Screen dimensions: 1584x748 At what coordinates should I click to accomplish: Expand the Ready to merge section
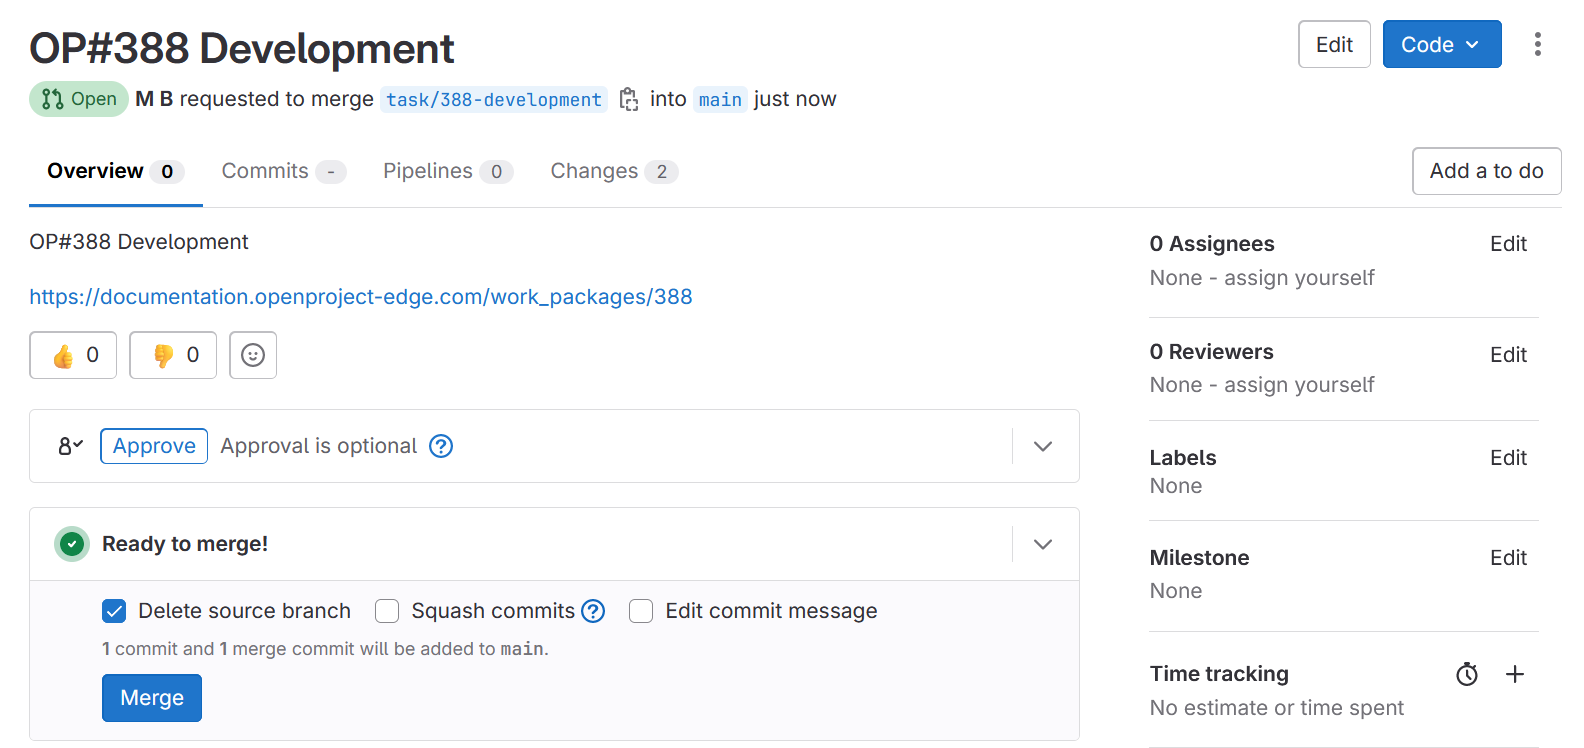click(1043, 544)
